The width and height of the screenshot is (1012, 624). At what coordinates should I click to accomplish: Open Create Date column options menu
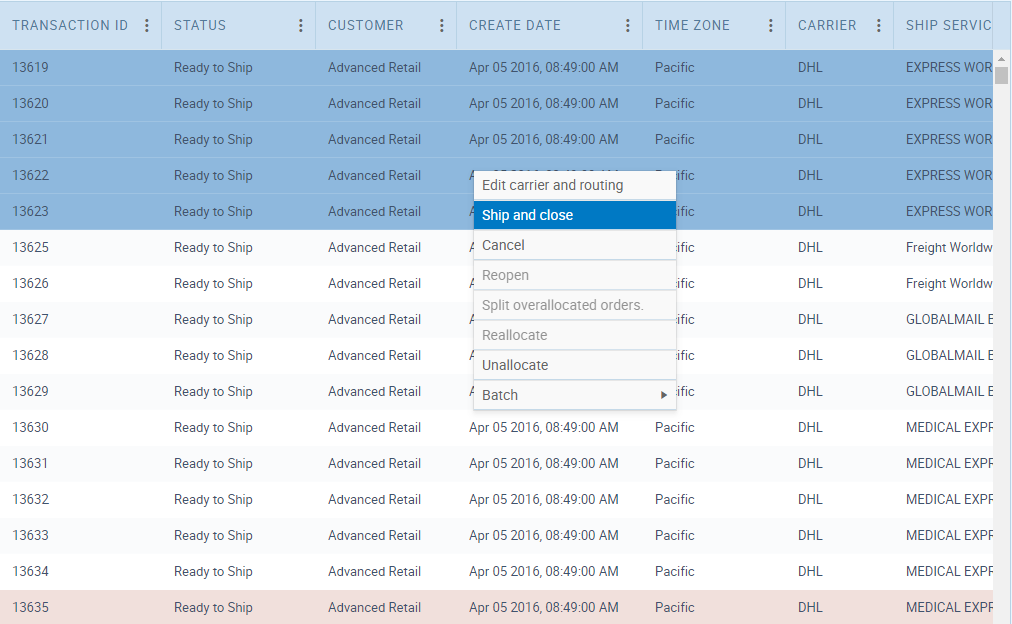point(628,26)
